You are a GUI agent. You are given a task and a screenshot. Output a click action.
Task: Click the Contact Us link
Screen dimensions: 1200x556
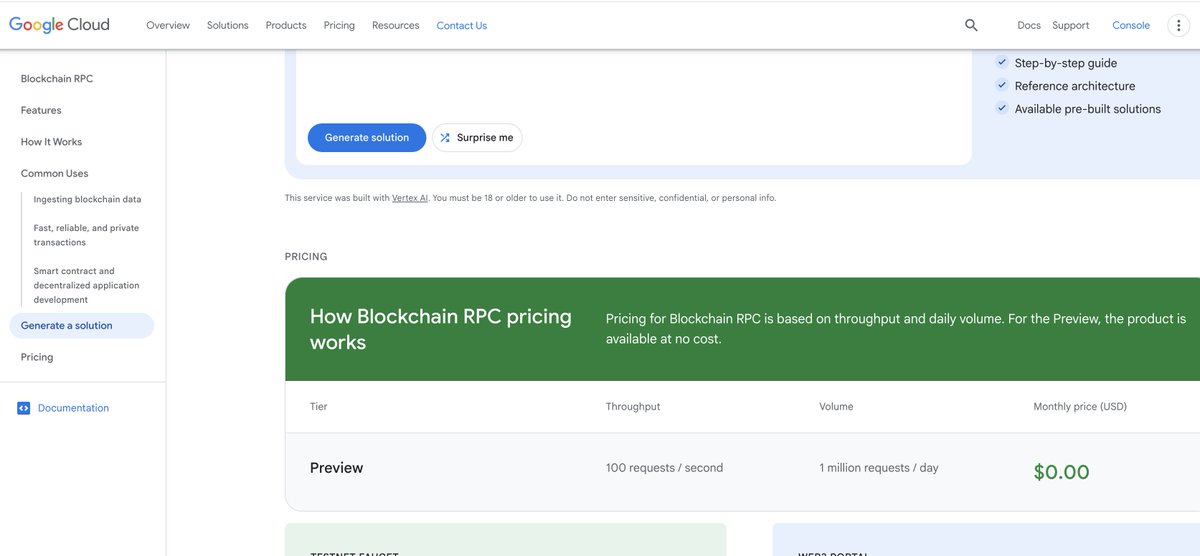[462, 25]
